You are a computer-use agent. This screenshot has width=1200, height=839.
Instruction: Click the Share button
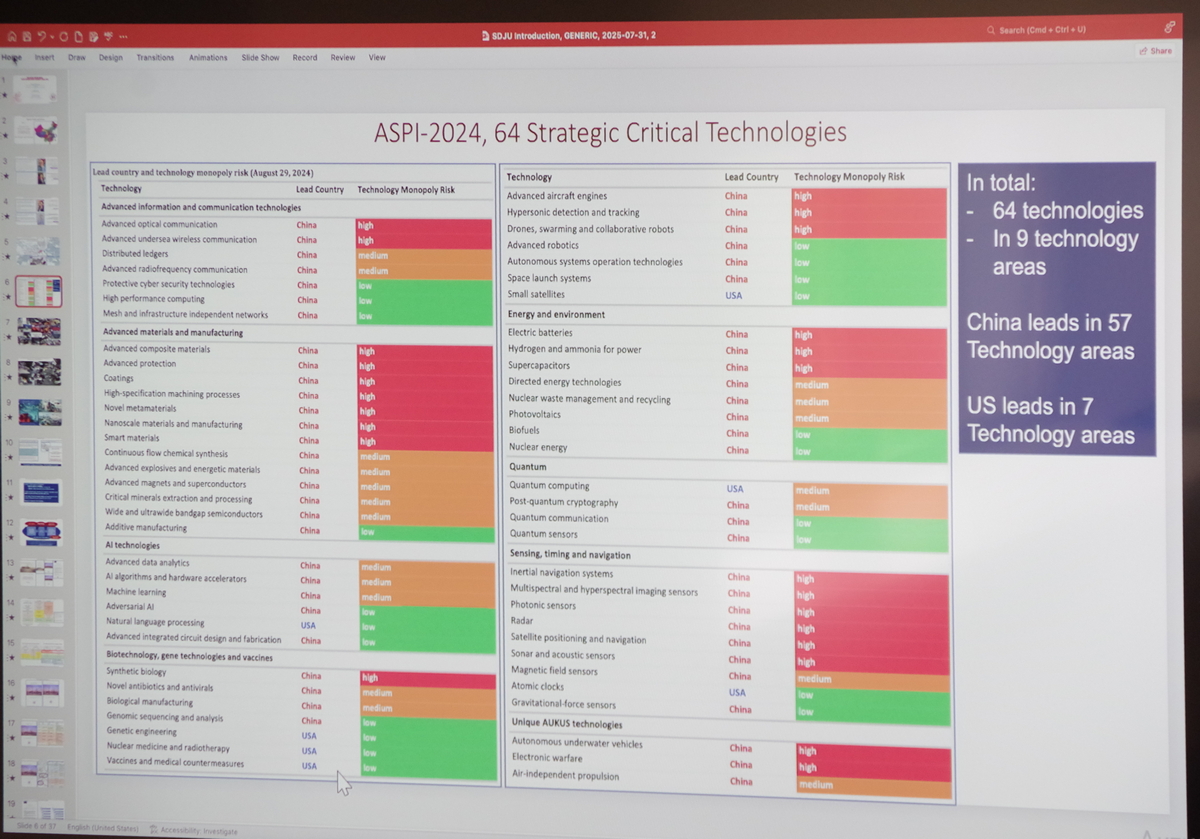[x=1155, y=50]
